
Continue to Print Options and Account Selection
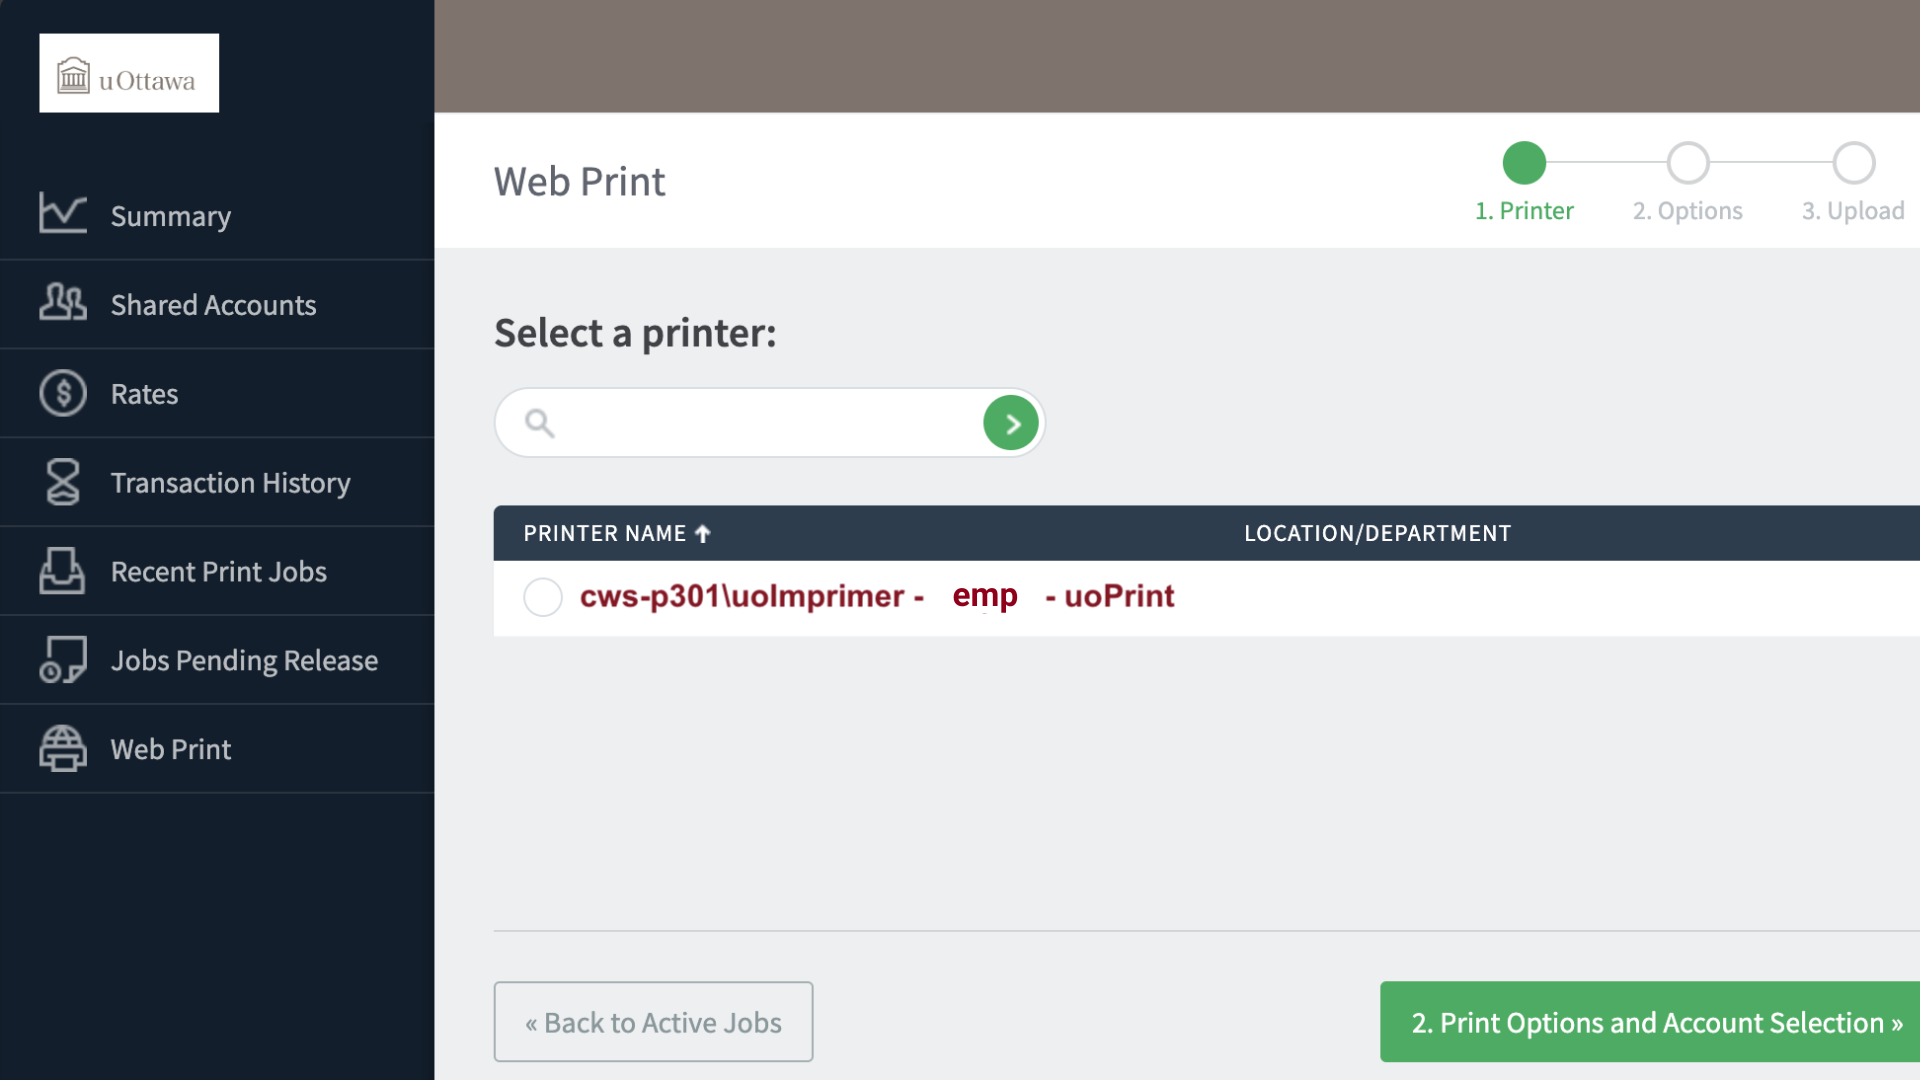(1650, 1021)
